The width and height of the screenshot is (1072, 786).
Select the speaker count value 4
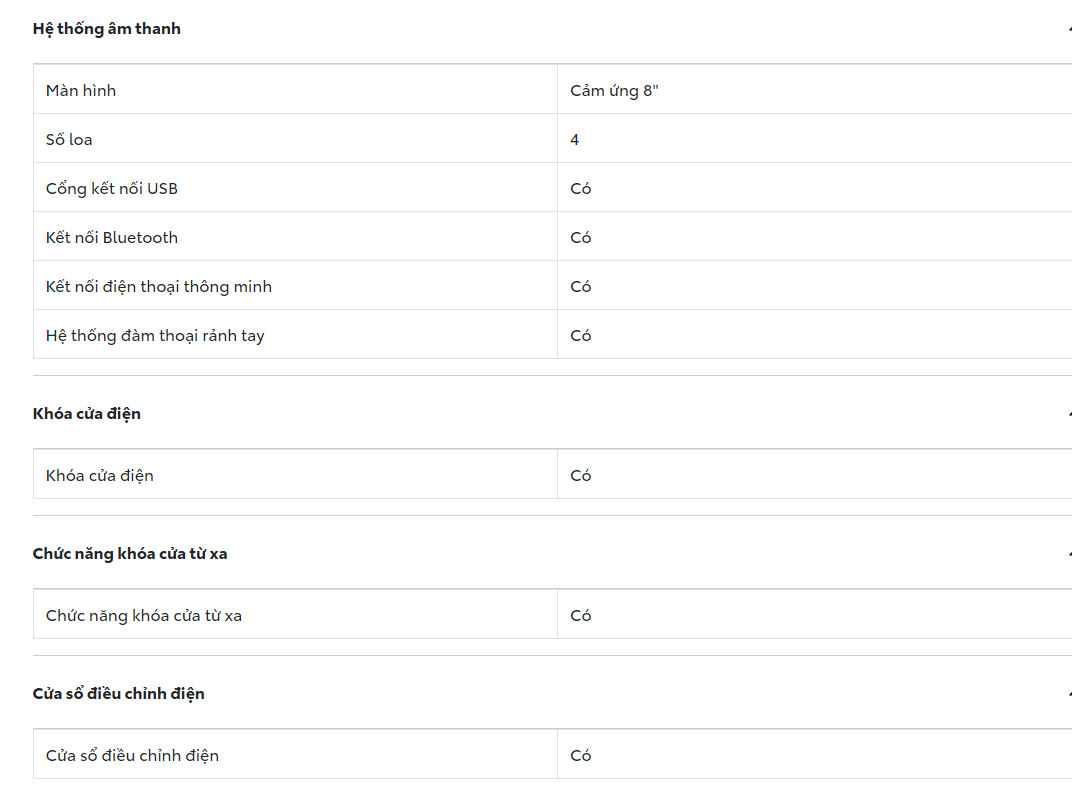coord(575,140)
